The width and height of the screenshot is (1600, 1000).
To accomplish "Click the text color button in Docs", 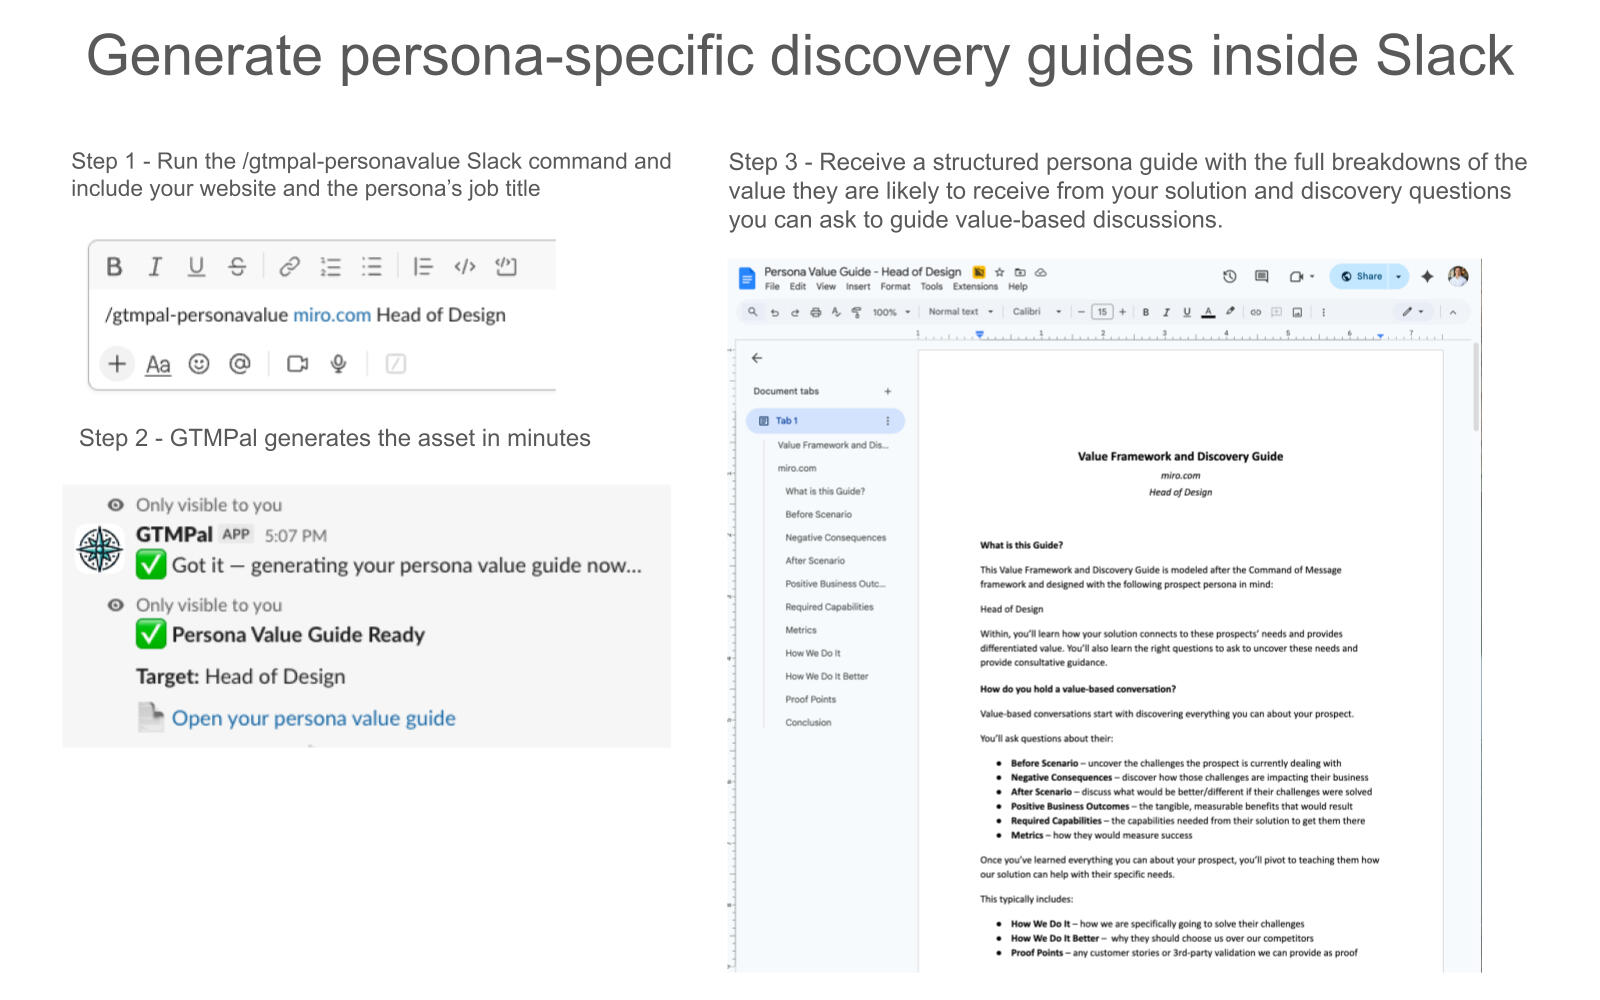I will click(1208, 312).
